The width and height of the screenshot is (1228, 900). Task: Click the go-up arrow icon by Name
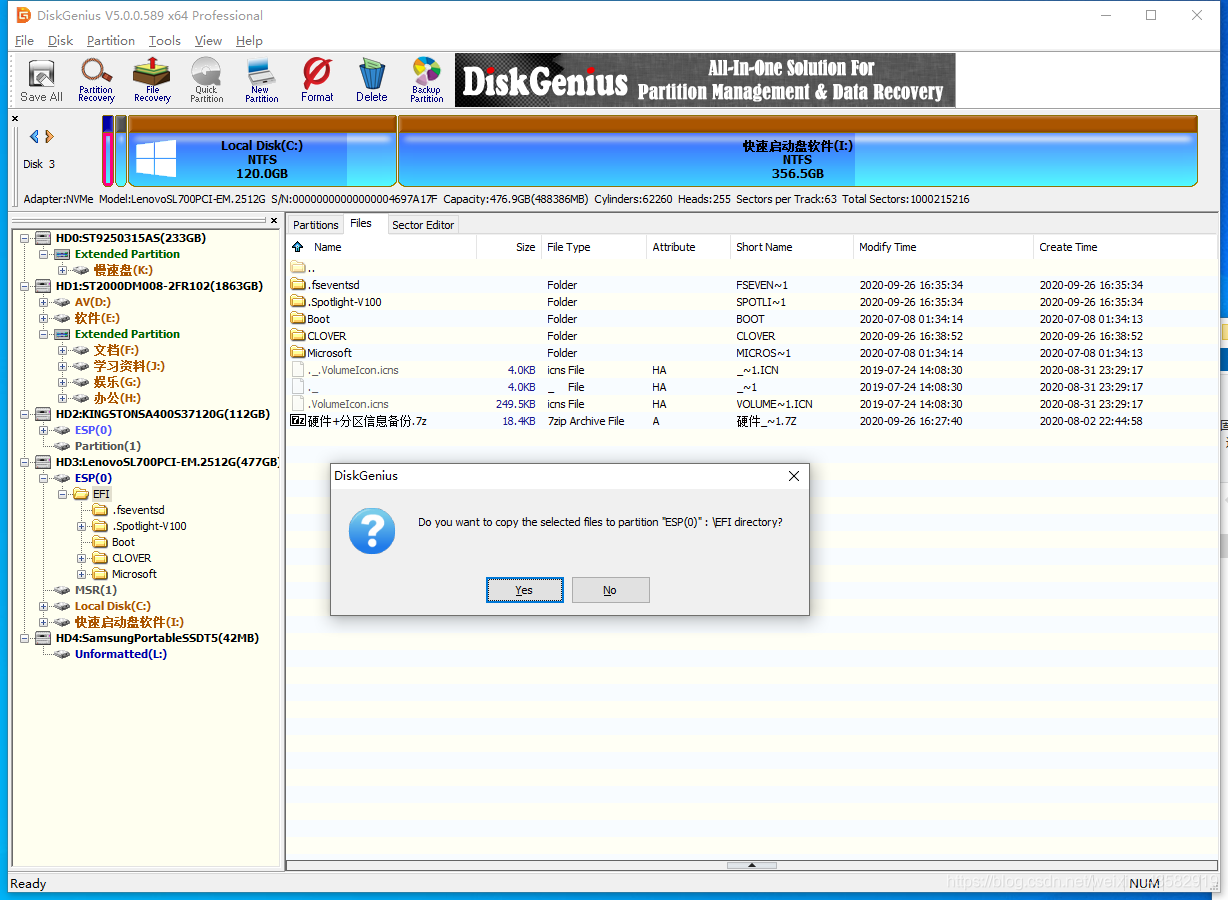pos(298,247)
